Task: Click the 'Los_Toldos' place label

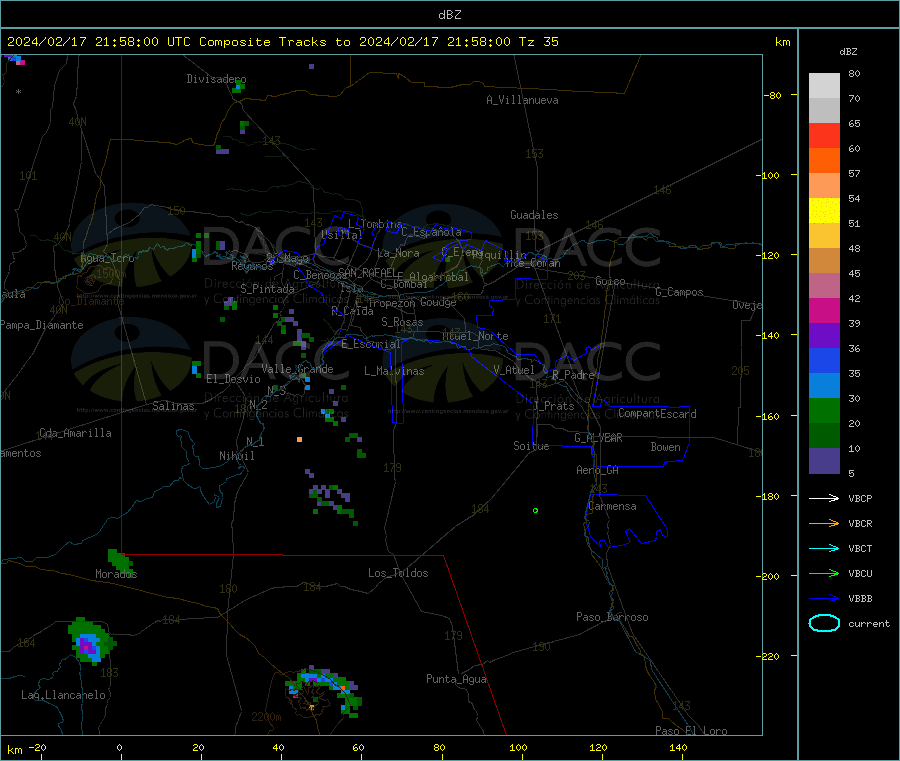Action: [x=398, y=573]
